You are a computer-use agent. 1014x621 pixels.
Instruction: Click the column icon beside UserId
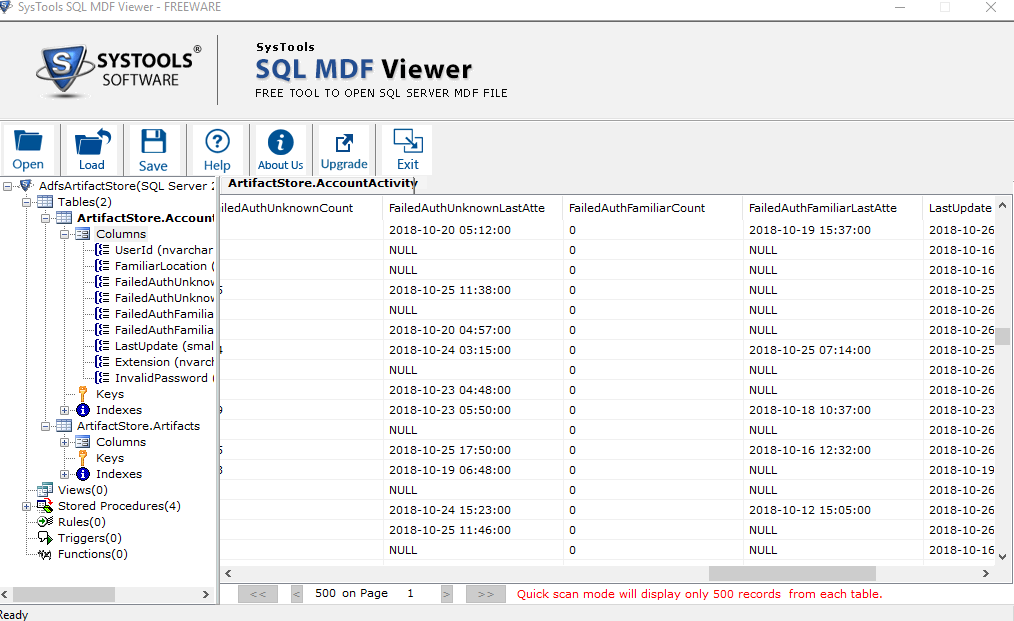coord(102,250)
